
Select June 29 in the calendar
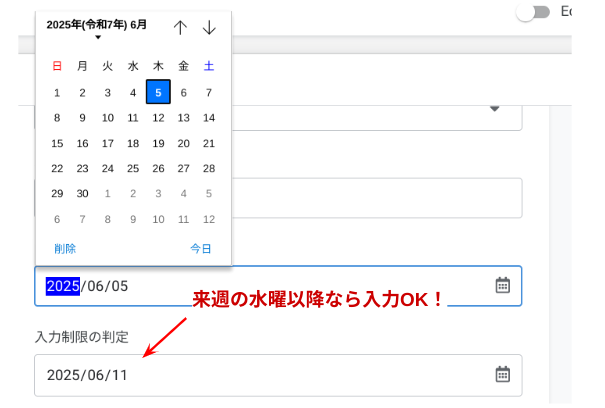click(x=57, y=193)
